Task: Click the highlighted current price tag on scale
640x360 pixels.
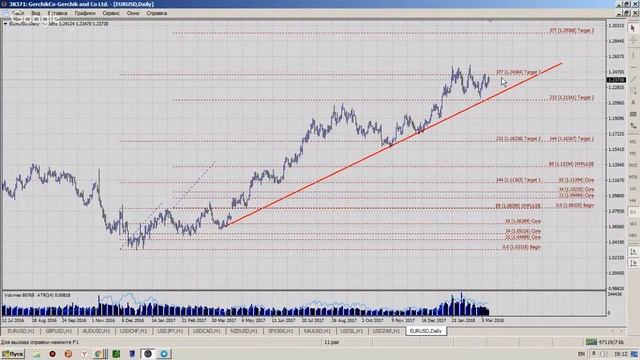Action: tap(616, 80)
